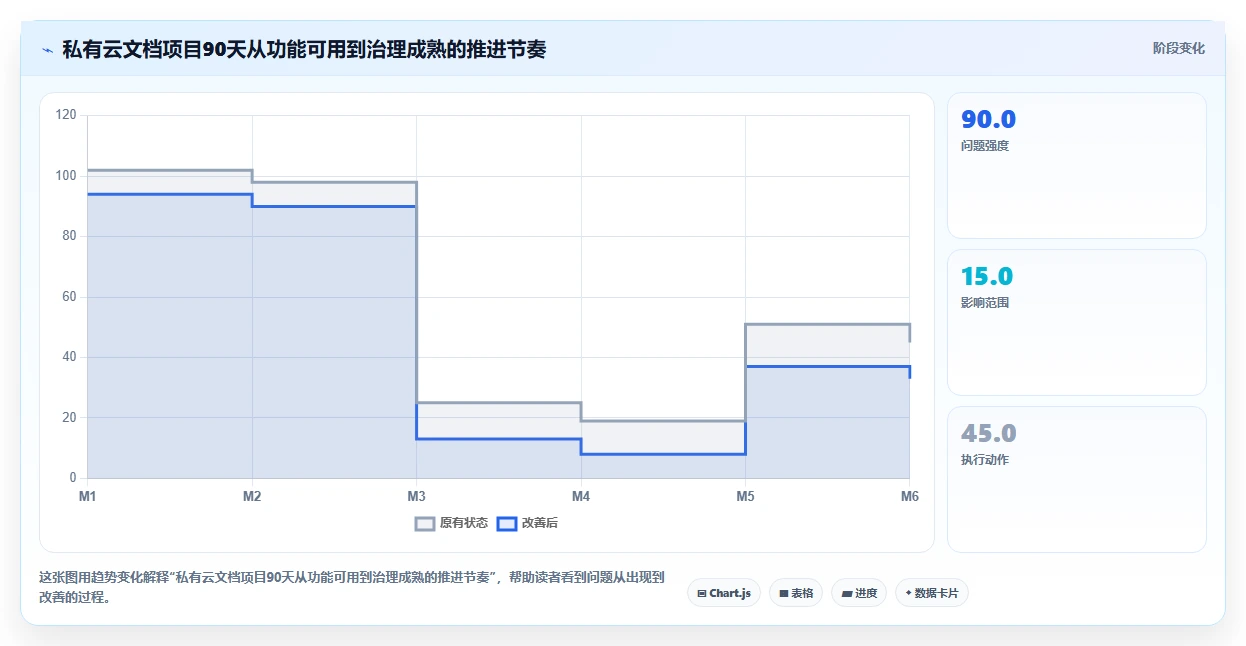Click the 40 y-axis value
Viewport: 1246px width, 646px height.
(69, 357)
